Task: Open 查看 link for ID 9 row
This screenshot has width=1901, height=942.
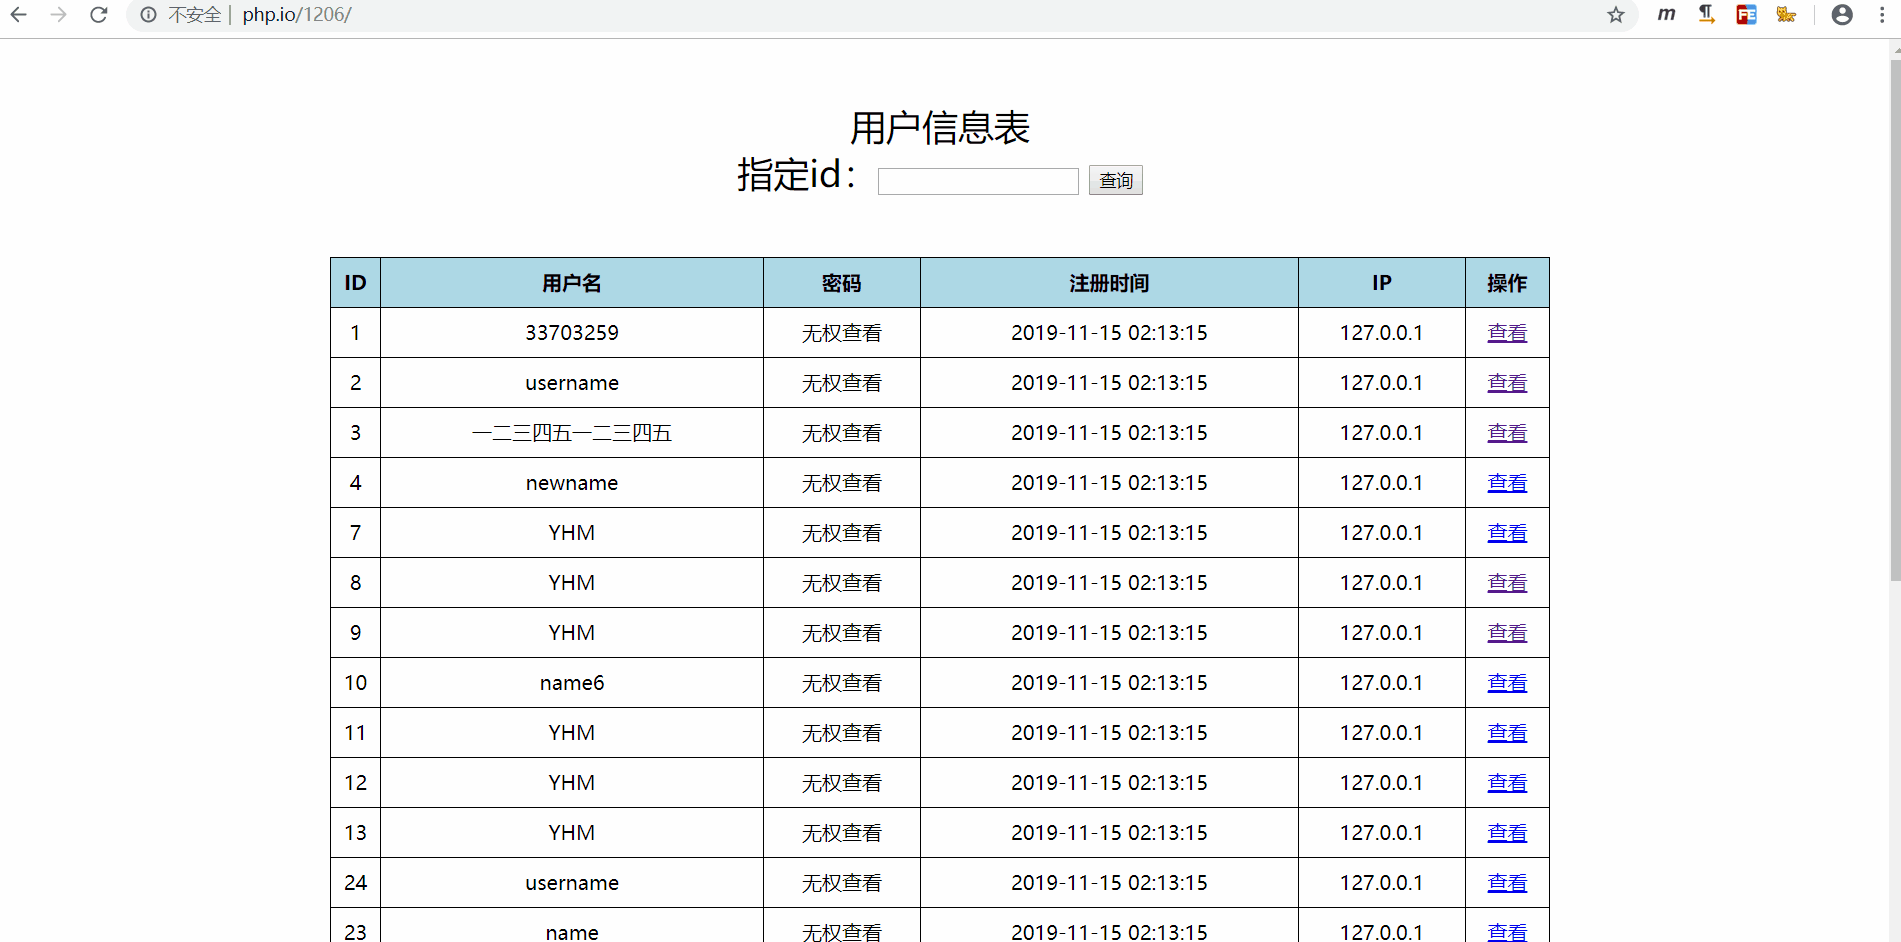Action: (x=1507, y=633)
